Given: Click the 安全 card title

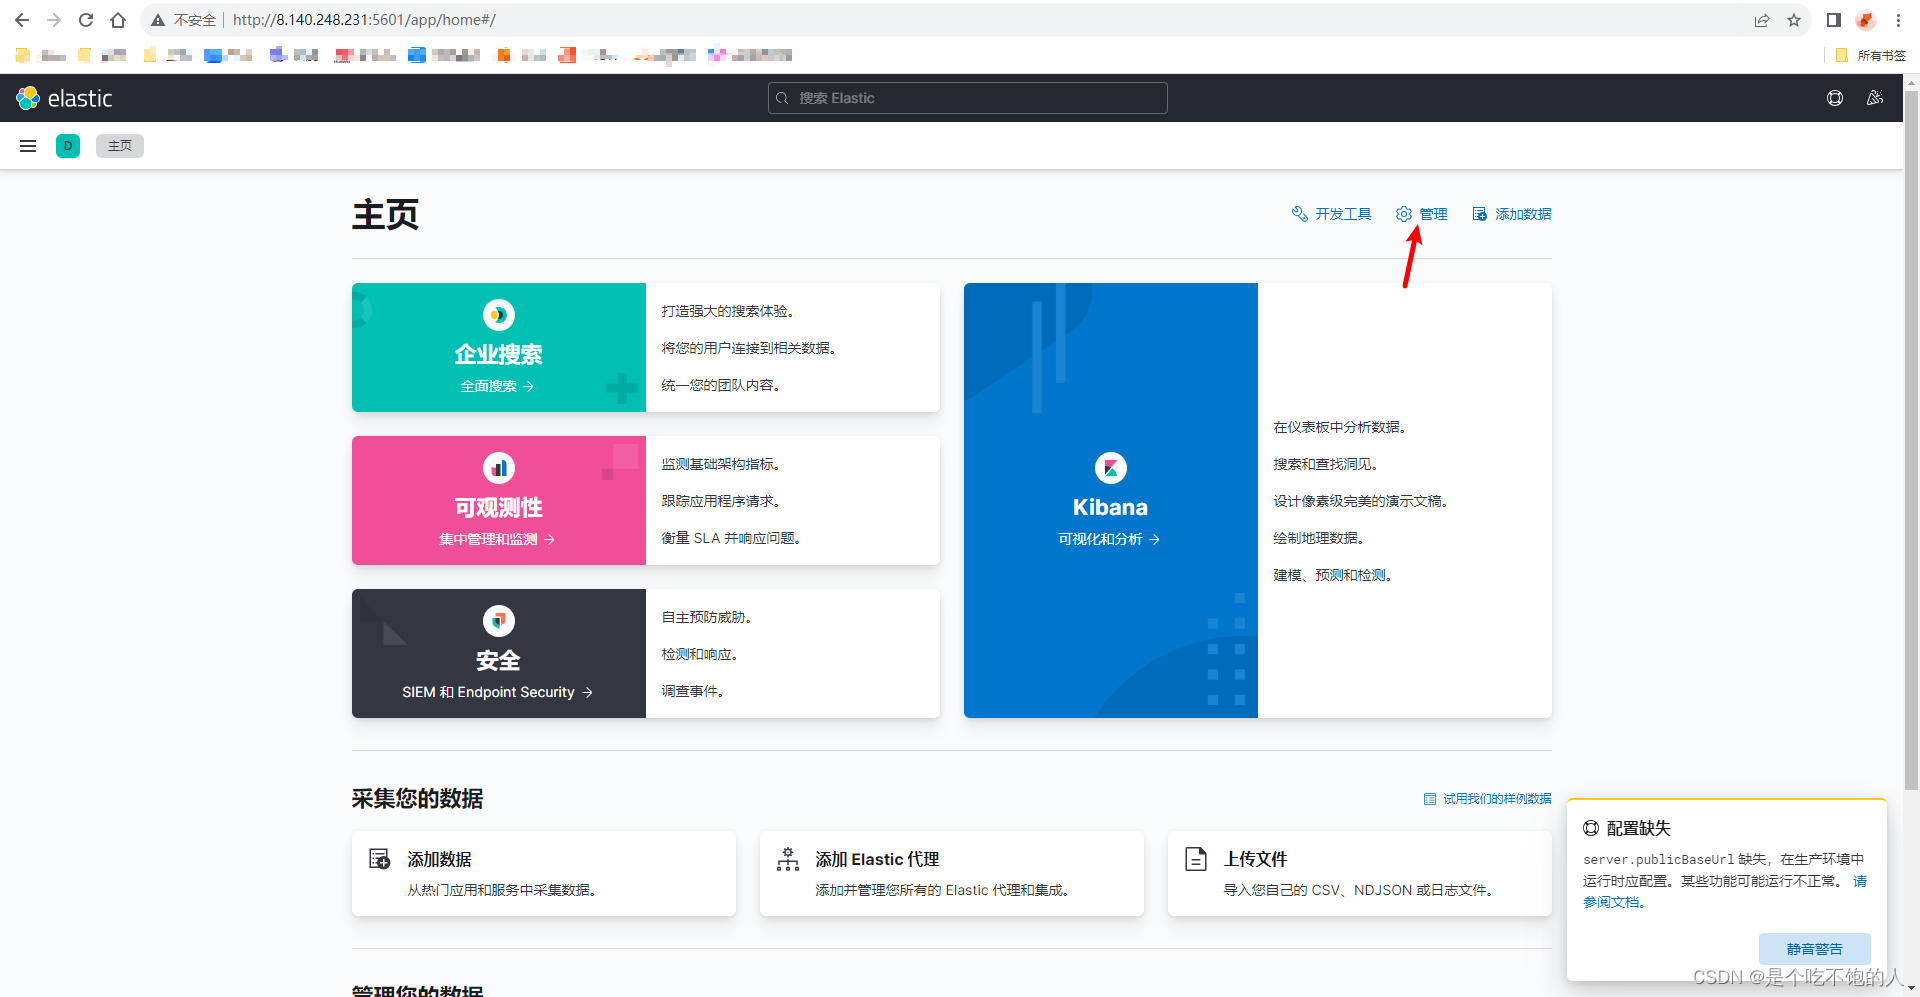Looking at the screenshot, I should [499, 660].
